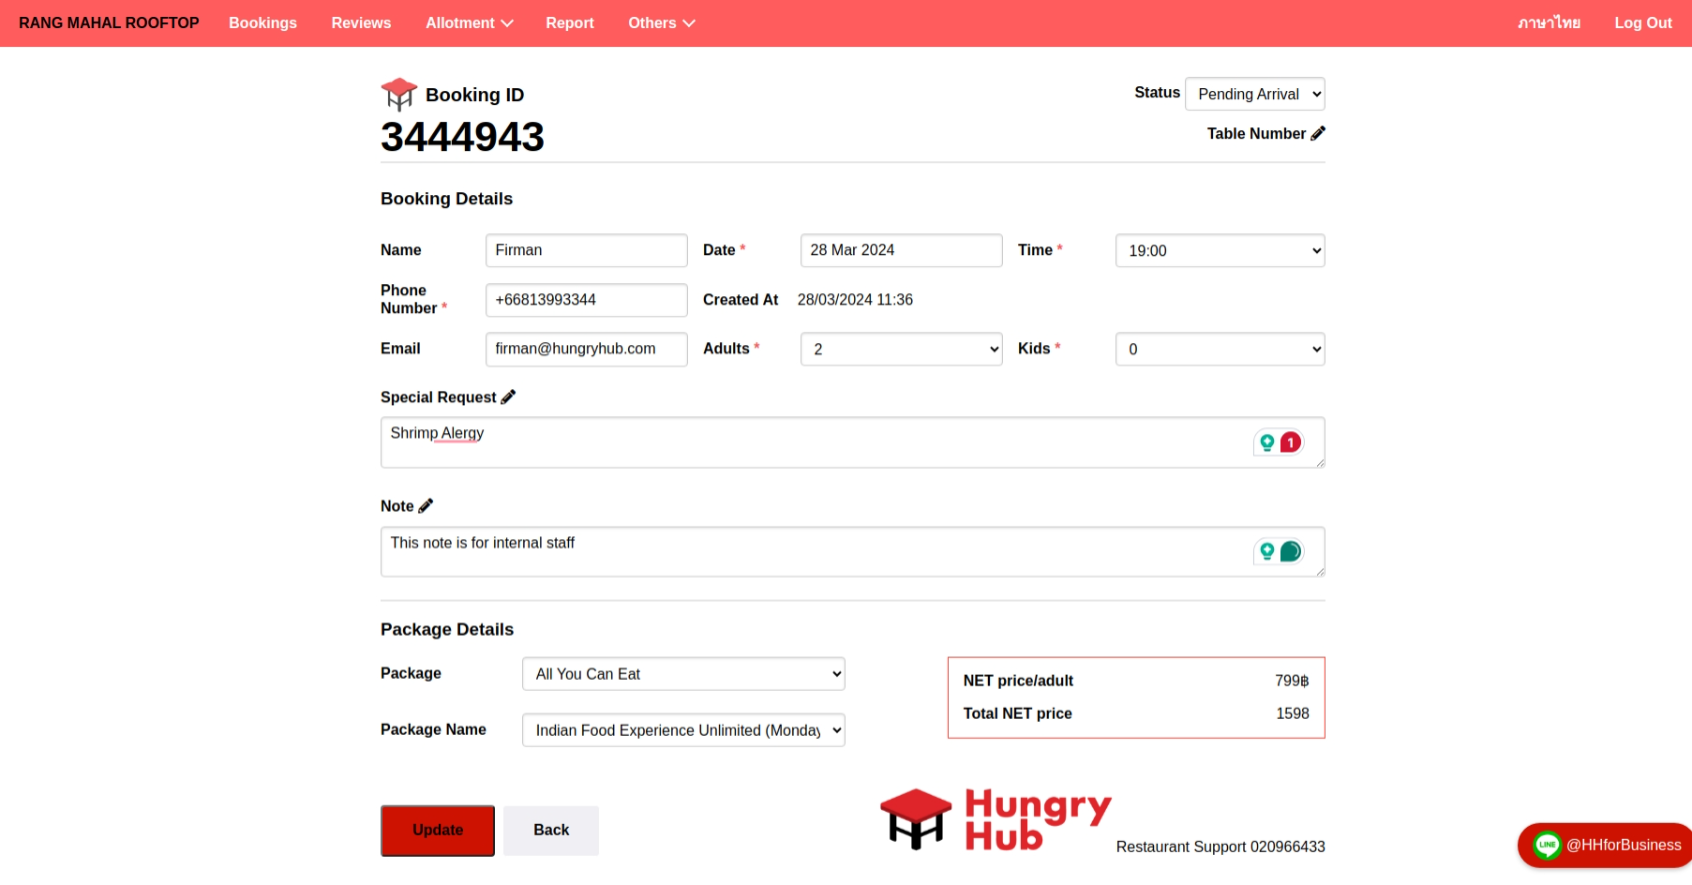Open the Status dropdown showing Pending Arrival
This screenshot has width=1692, height=885.
pyautogui.click(x=1255, y=94)
